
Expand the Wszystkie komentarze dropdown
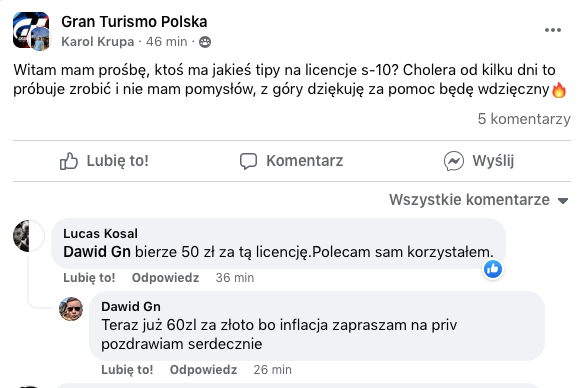478,200
